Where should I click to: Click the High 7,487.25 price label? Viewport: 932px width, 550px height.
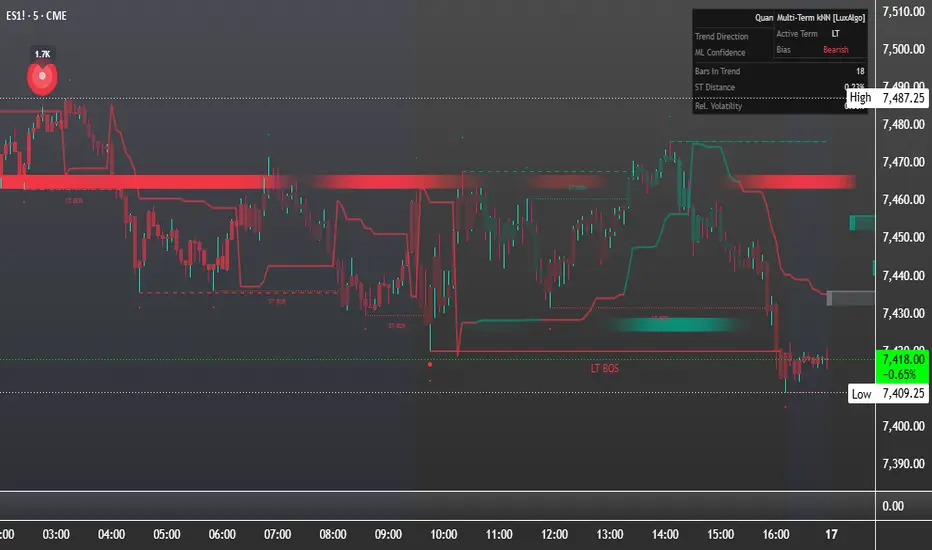click(x=887, y=98)
